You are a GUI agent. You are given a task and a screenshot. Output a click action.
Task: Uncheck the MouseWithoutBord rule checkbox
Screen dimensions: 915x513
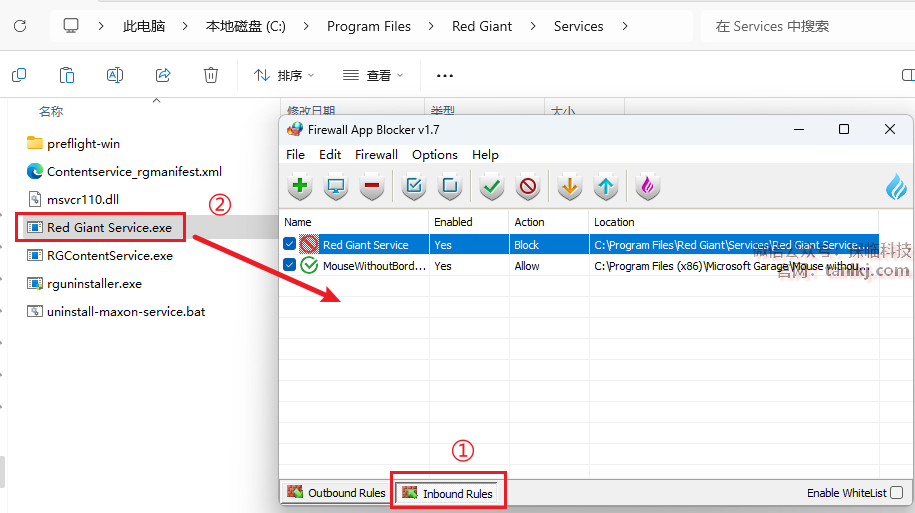[x=289, y=265]
